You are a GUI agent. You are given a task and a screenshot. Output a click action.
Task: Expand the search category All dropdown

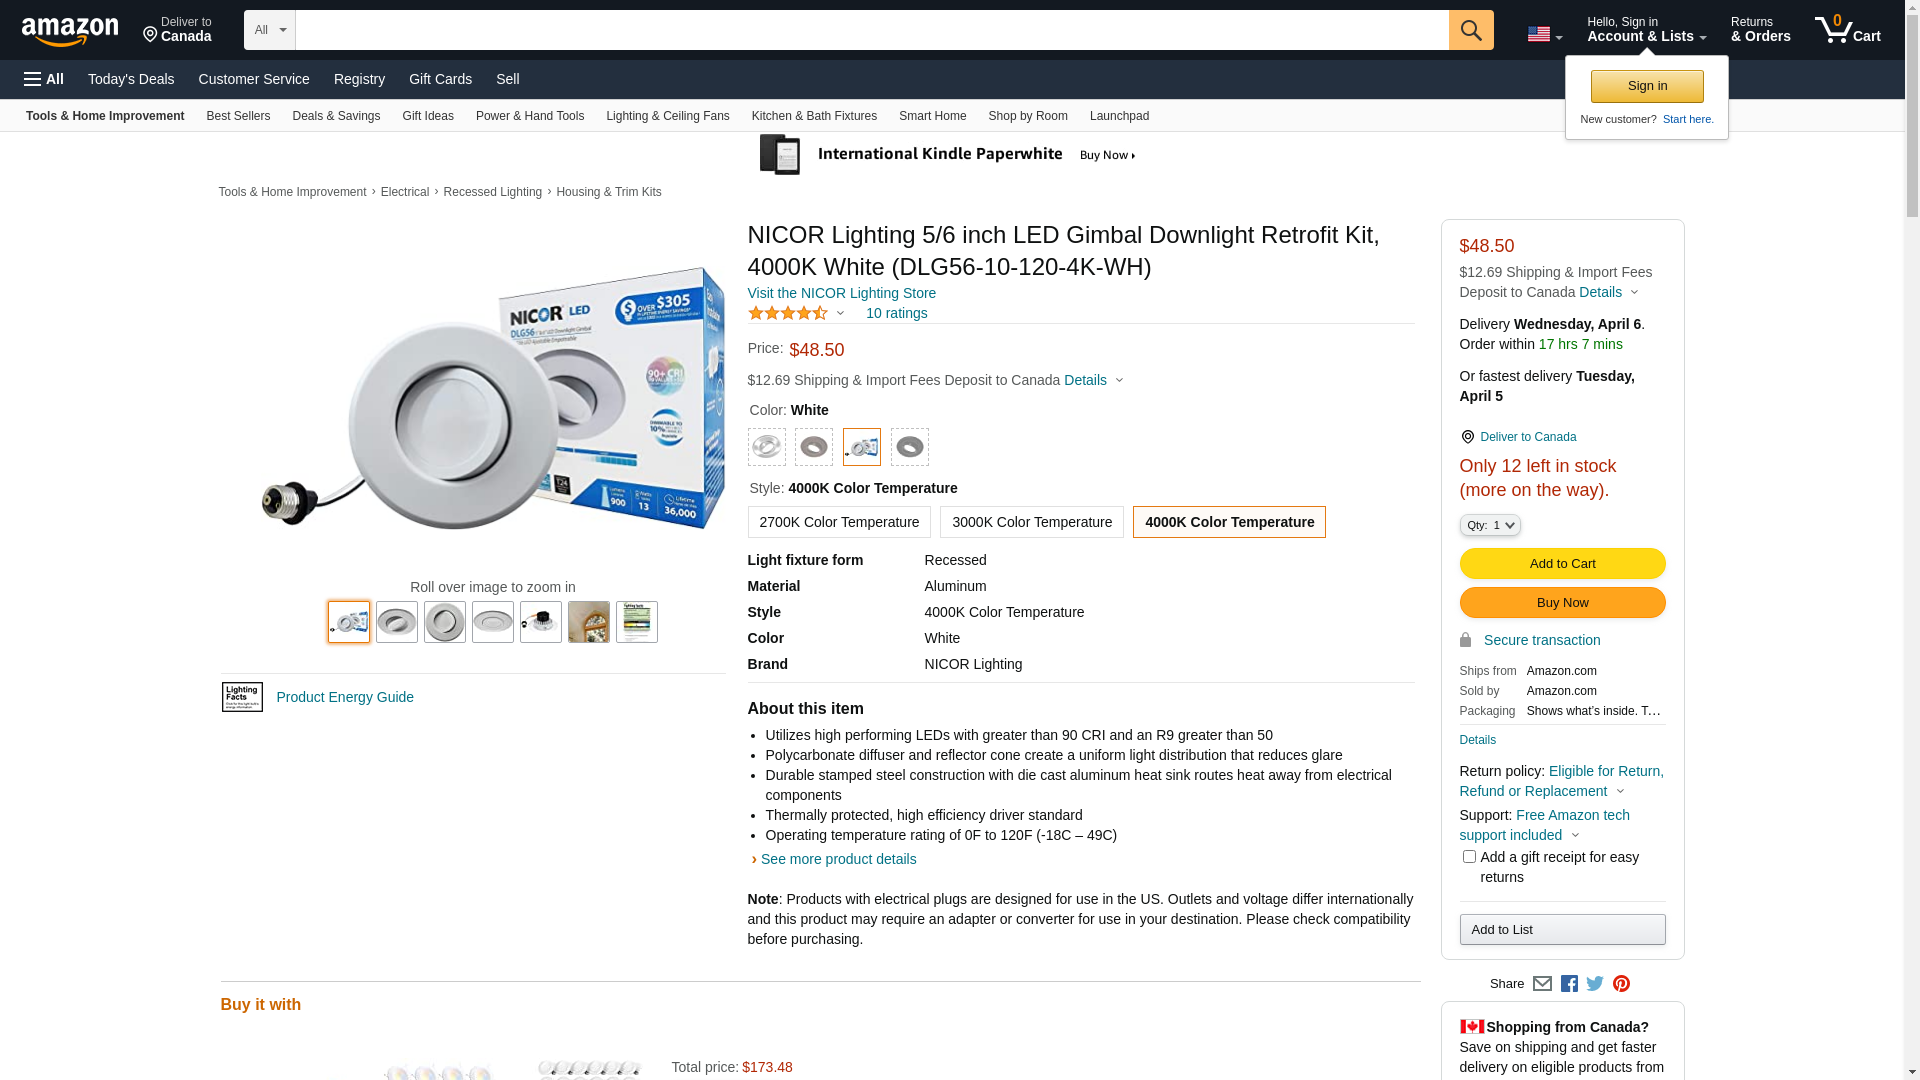tap(270, 30)
